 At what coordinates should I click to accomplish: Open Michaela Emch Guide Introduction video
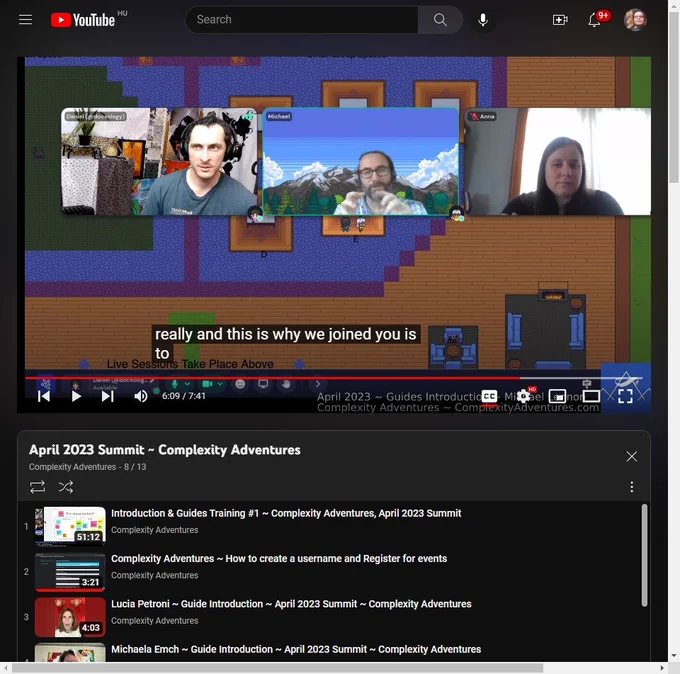coord(296,649)
